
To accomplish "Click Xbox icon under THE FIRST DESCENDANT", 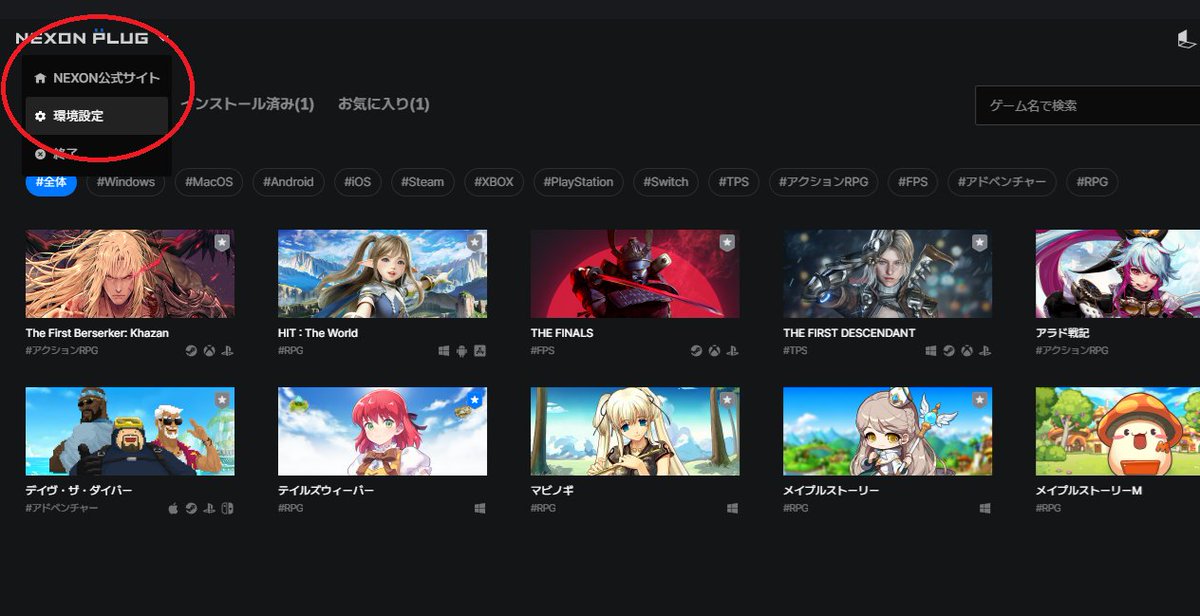I will coord(967,351).
